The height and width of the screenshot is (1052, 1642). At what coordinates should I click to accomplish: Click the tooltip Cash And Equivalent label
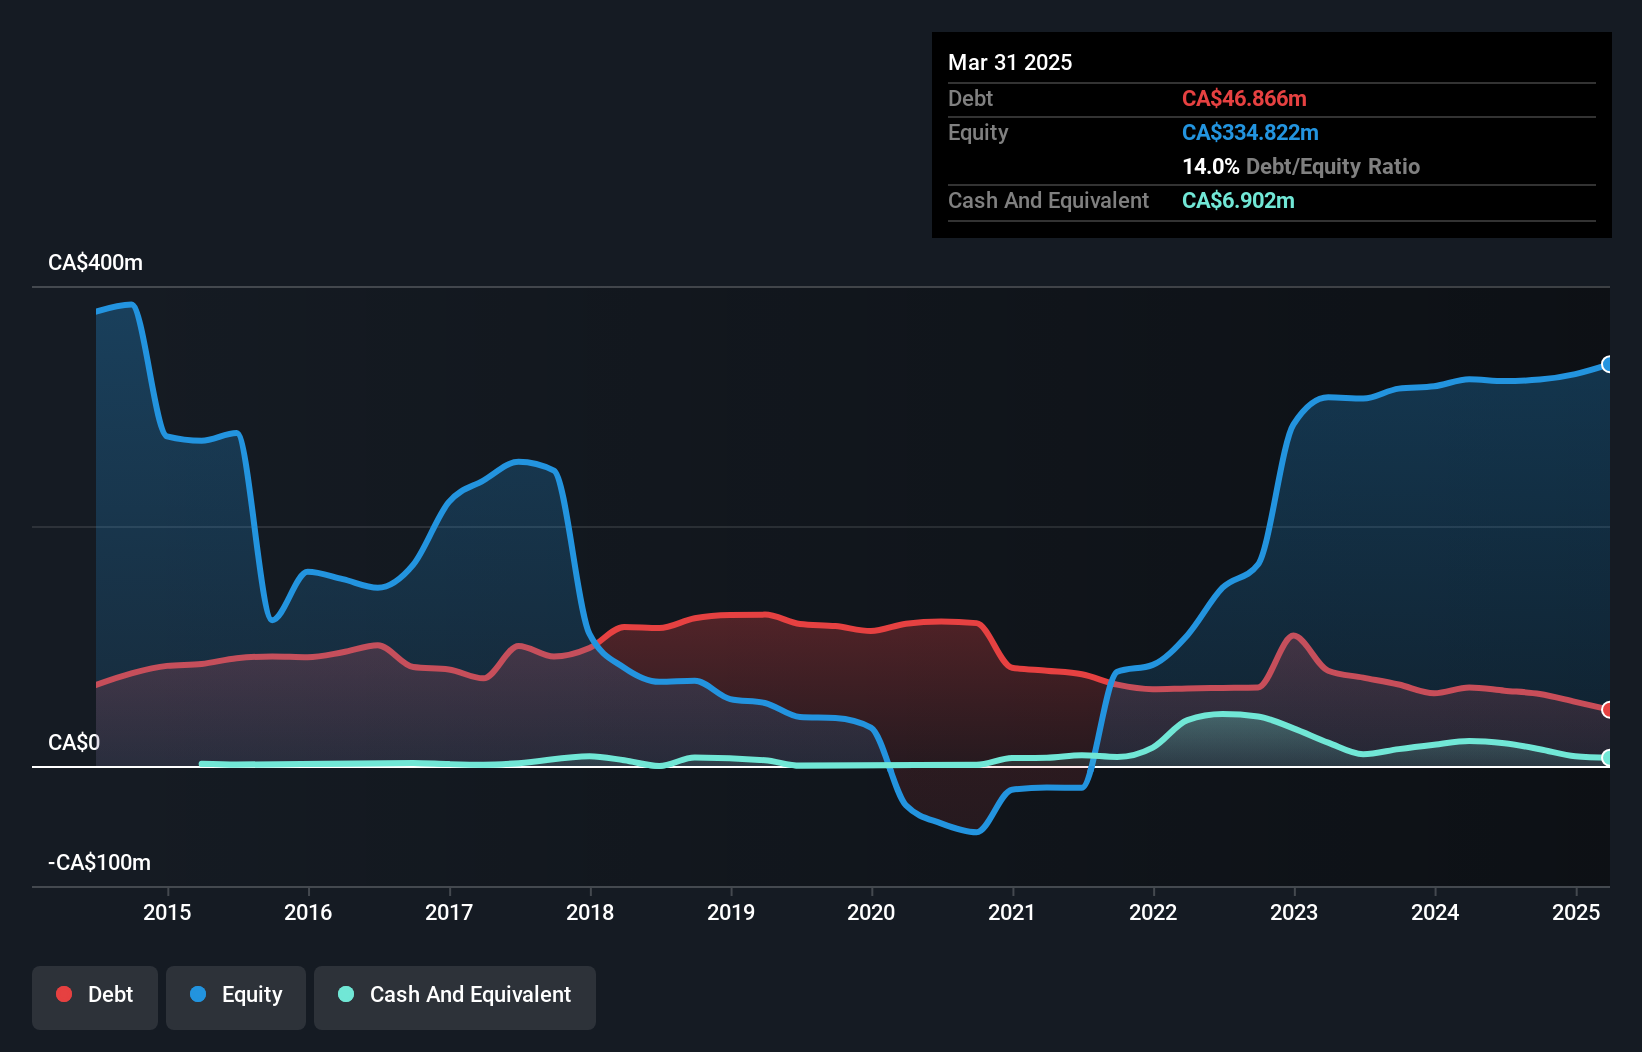pyautogui.click(x=1049, y=200)
